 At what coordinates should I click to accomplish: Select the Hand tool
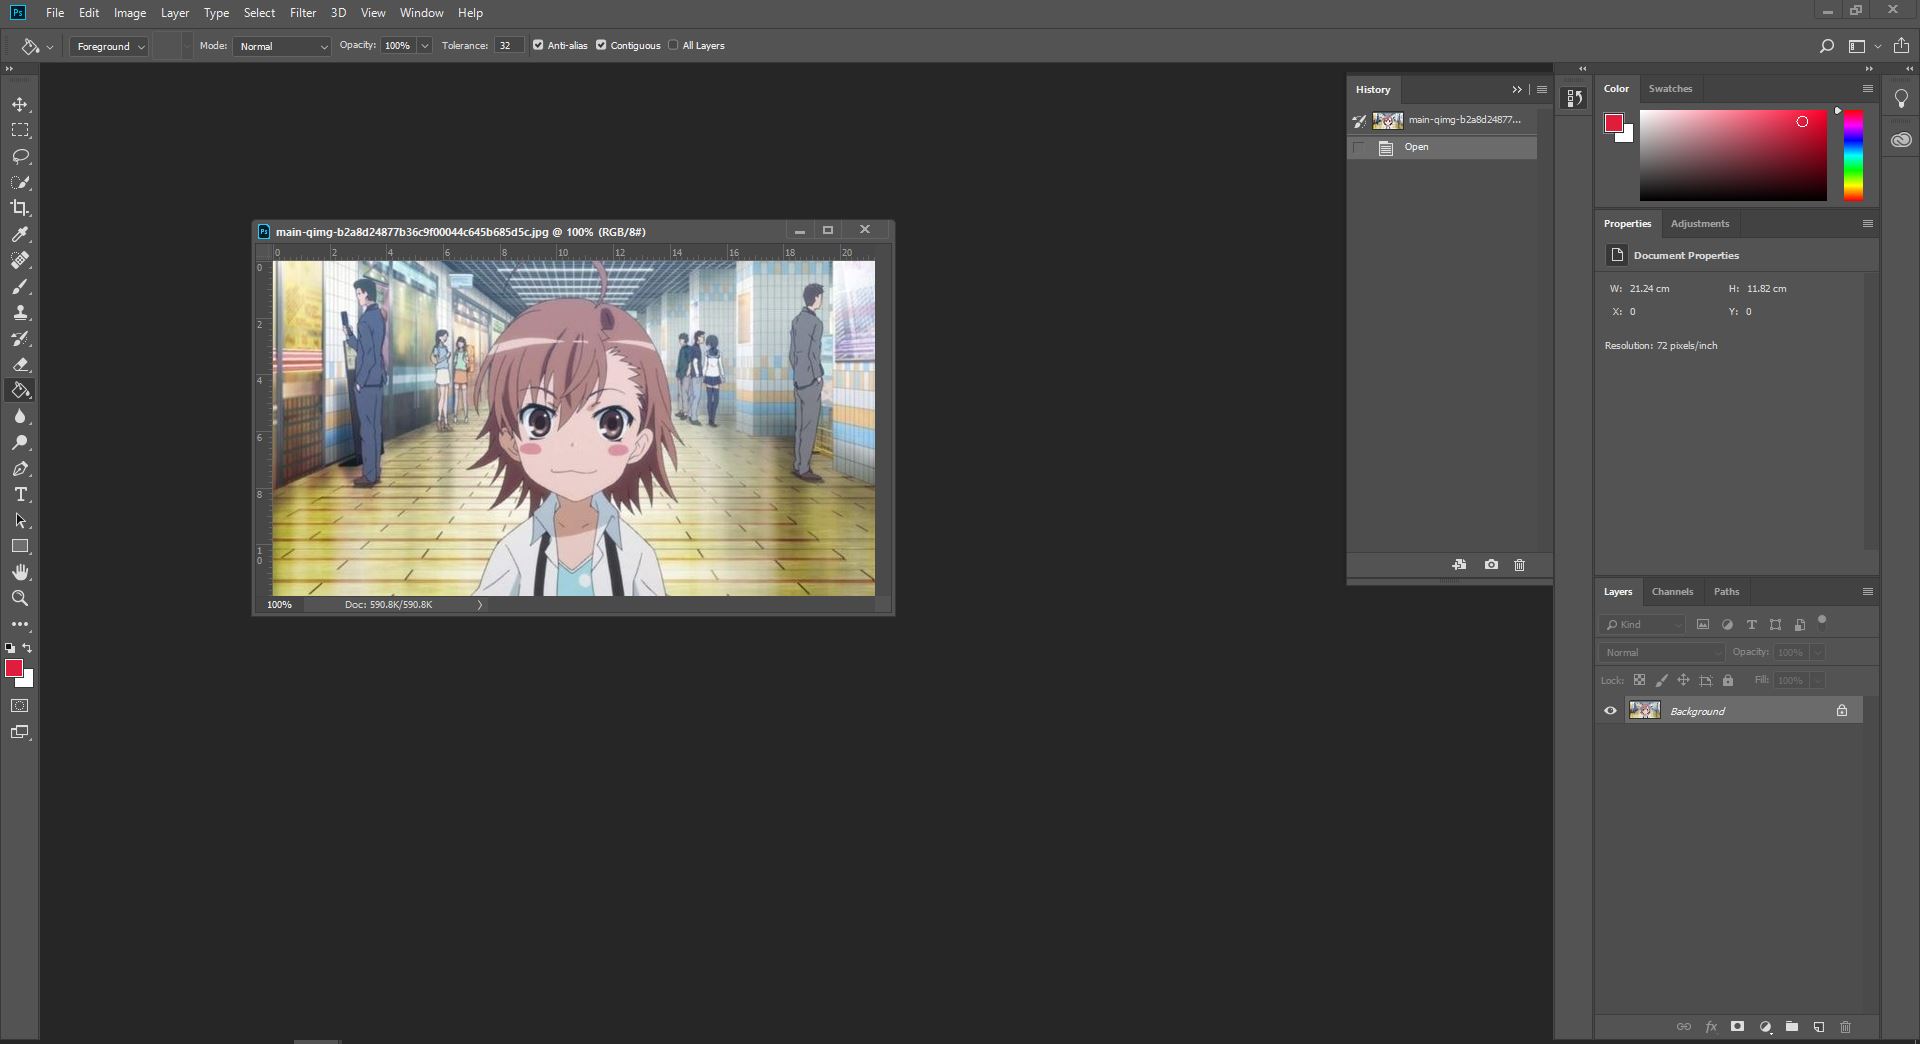point(20,573)
